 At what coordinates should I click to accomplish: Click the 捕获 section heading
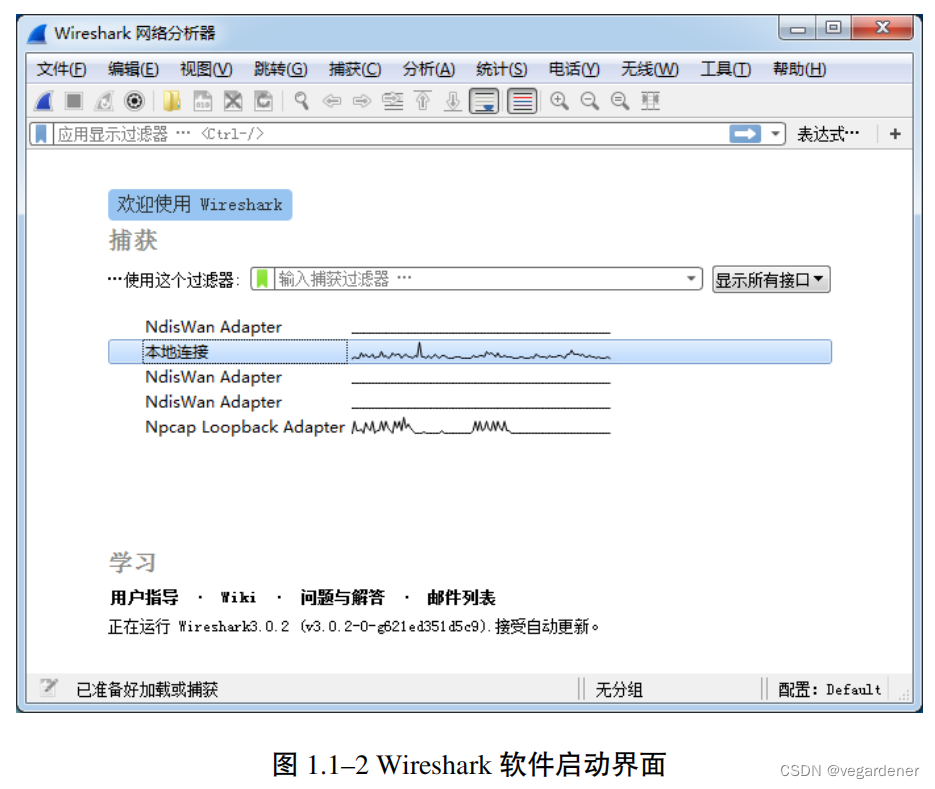coord(133,240)
